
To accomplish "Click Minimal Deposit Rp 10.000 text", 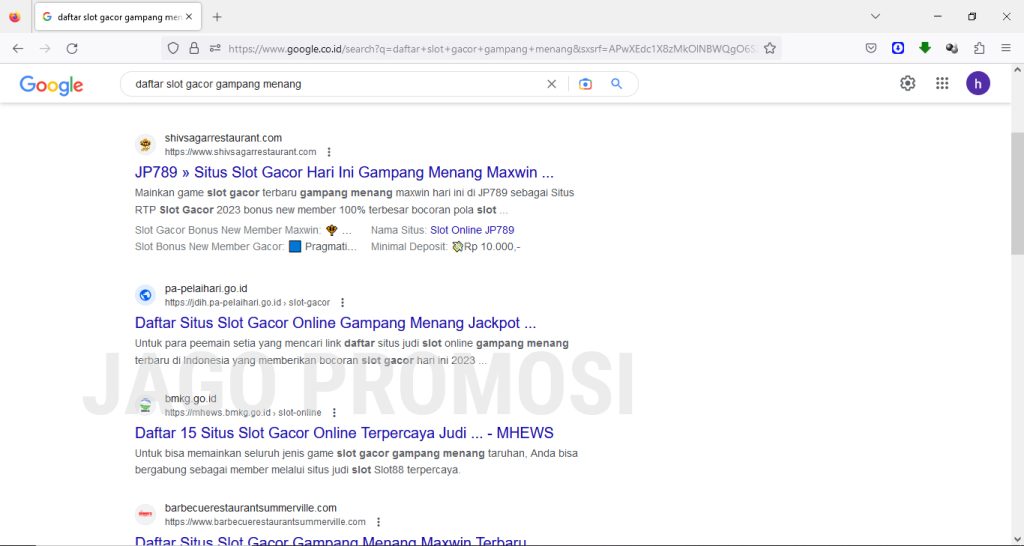I will click(445, 247).
